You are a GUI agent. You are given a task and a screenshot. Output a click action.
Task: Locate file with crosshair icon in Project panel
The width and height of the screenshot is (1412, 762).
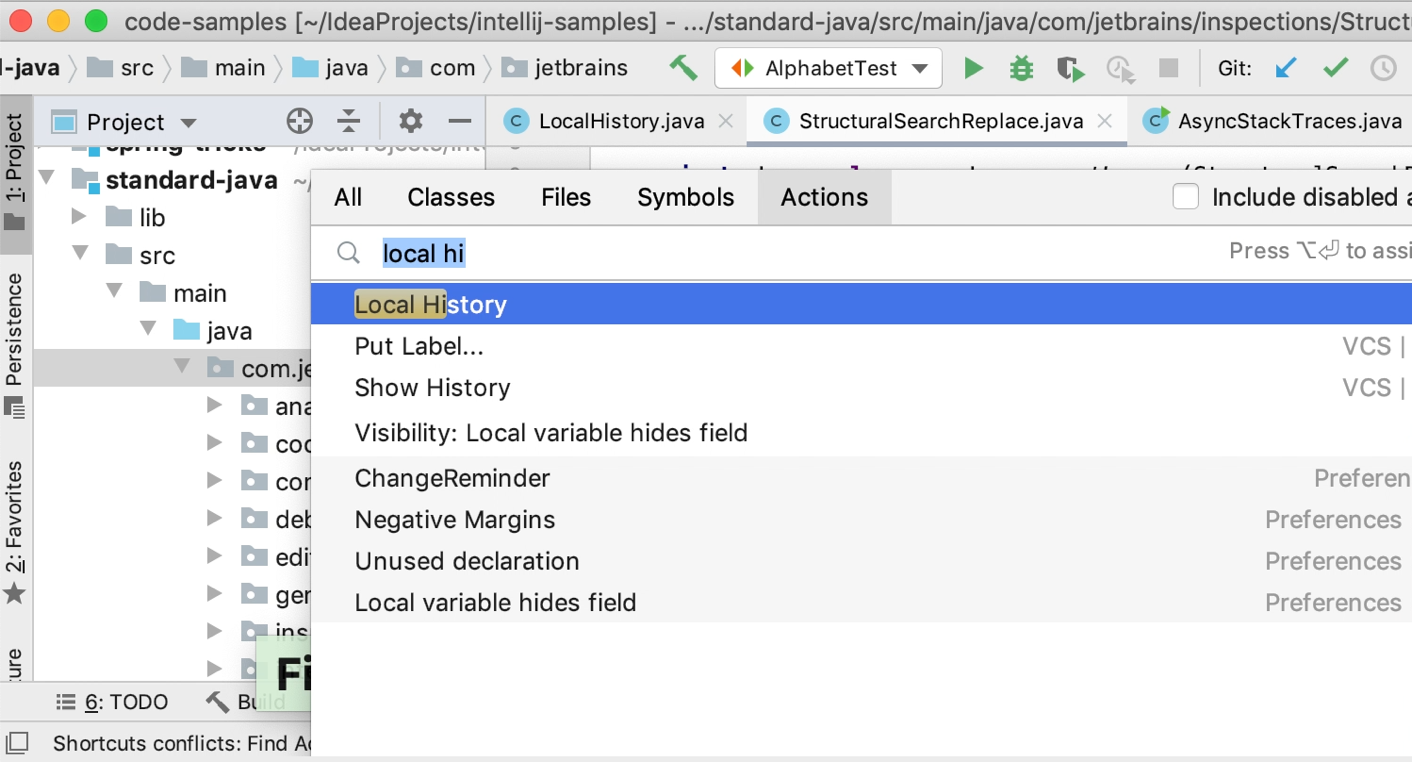click(299, 122)
